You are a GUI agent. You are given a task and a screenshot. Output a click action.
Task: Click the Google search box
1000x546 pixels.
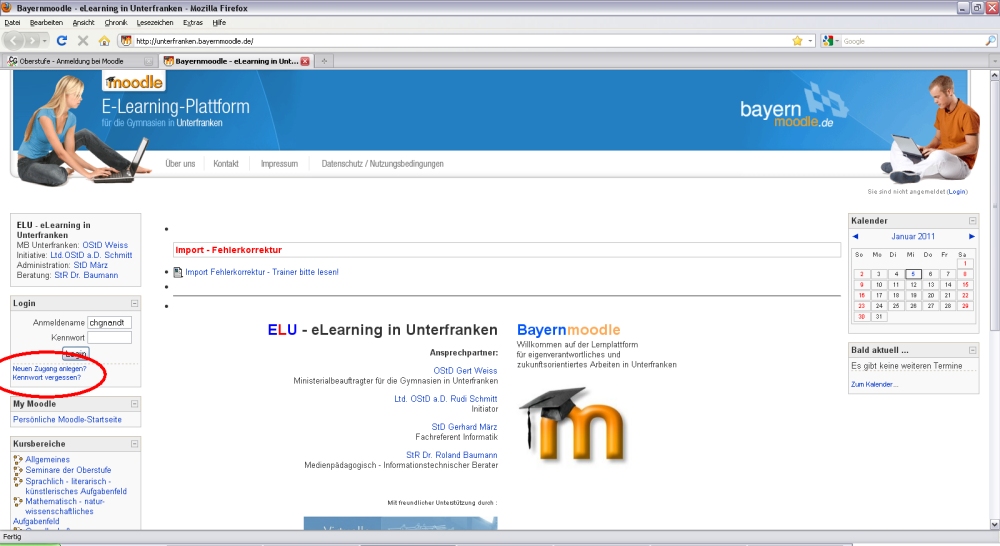[x=912, y=41]
